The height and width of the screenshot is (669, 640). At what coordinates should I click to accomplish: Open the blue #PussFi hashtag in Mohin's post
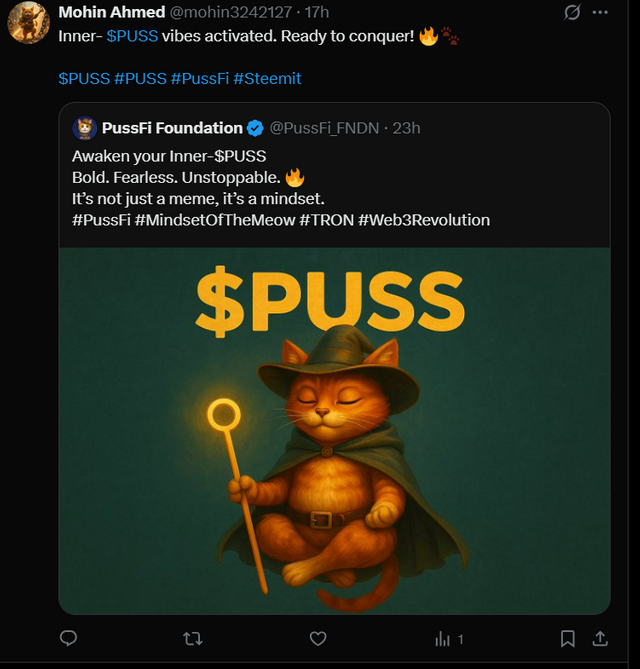coord(199,78)
